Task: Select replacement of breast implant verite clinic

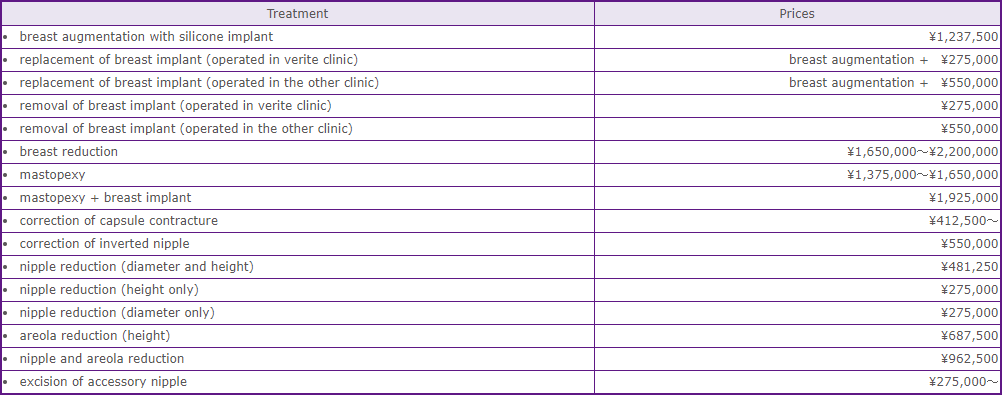Action: 189,59
